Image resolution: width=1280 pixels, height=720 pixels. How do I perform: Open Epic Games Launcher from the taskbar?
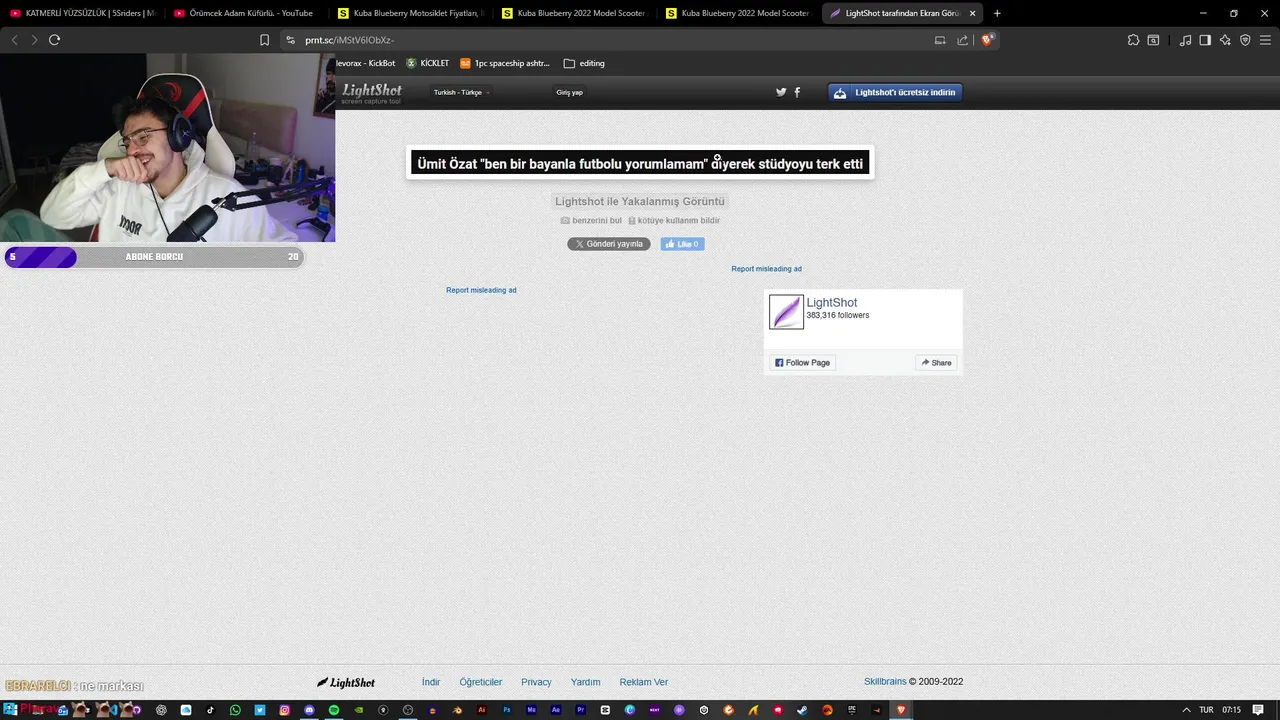click(x=852, y=710)
